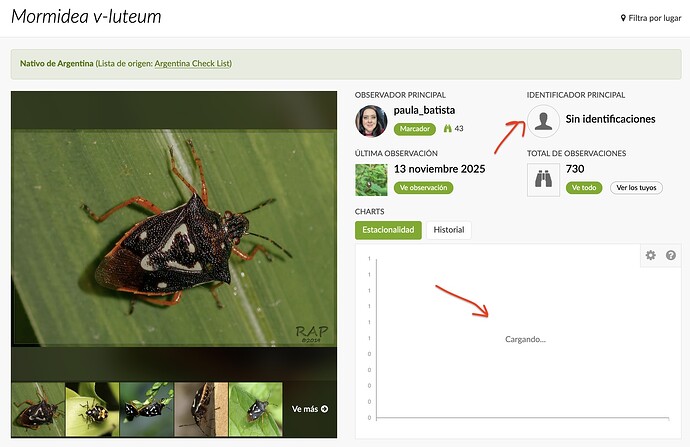Viewport: 690px width, 447px height.
Task: Click the small binoculars icon next to 43
Action: click(x=448, y=128)
